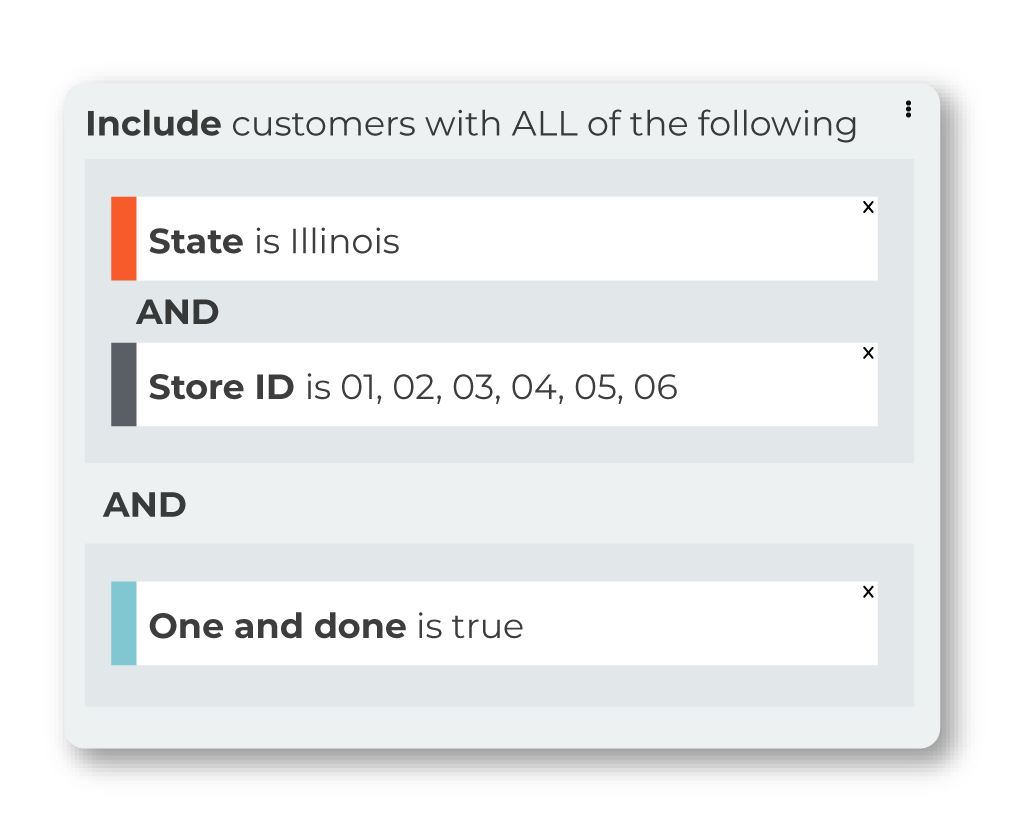Click the Include keyword in header

[154, 124]
